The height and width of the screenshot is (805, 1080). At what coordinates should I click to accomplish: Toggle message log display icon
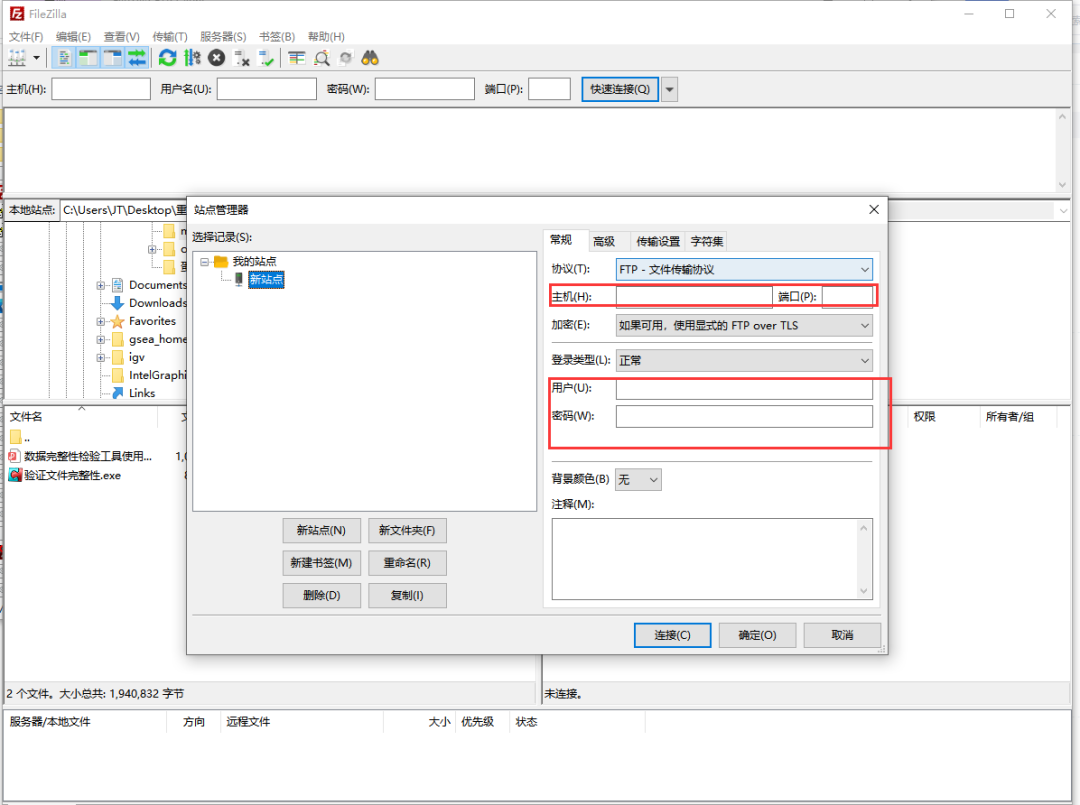[64, 59]
